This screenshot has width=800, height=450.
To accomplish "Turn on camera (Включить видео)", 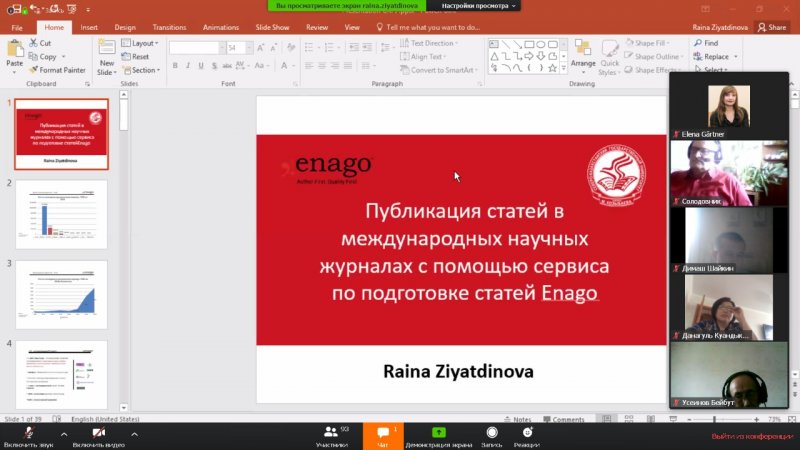I will click(x=98, y=436).
